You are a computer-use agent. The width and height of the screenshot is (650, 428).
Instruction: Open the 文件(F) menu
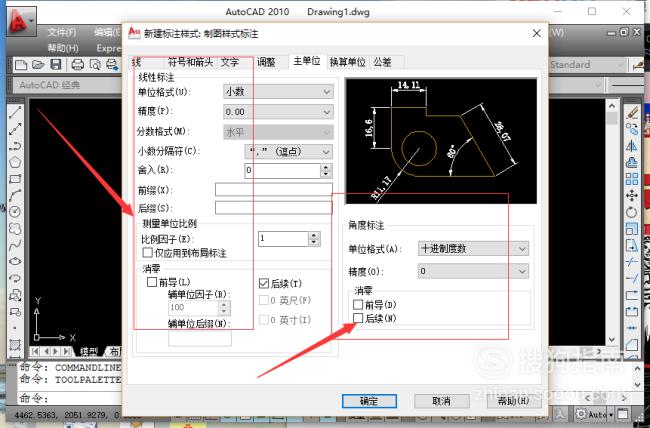coord(62,32)
